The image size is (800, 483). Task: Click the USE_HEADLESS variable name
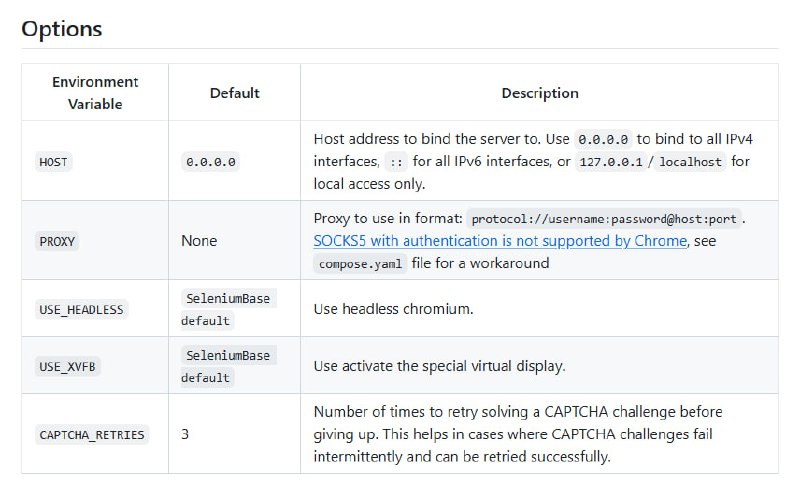[x=81, y=309]
